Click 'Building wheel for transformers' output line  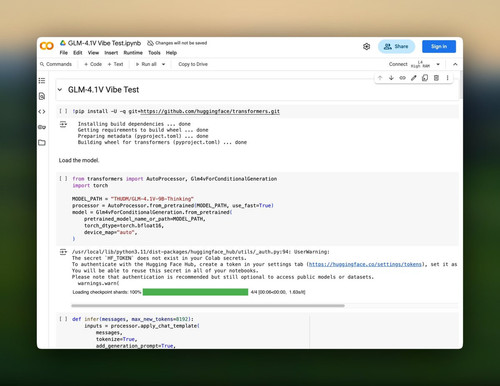click(x=162, y=142)
